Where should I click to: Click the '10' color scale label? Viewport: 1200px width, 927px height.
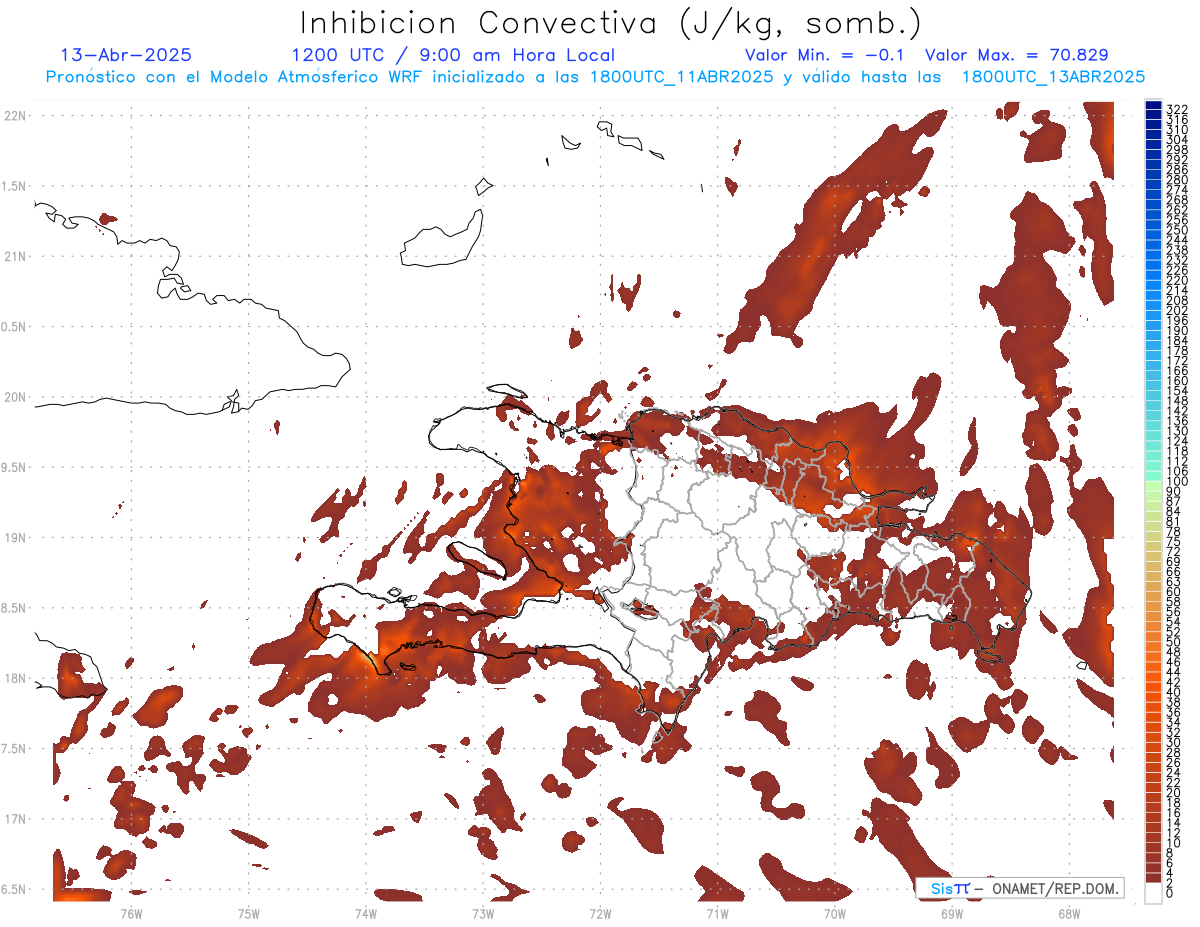(x=1174, y=843)
